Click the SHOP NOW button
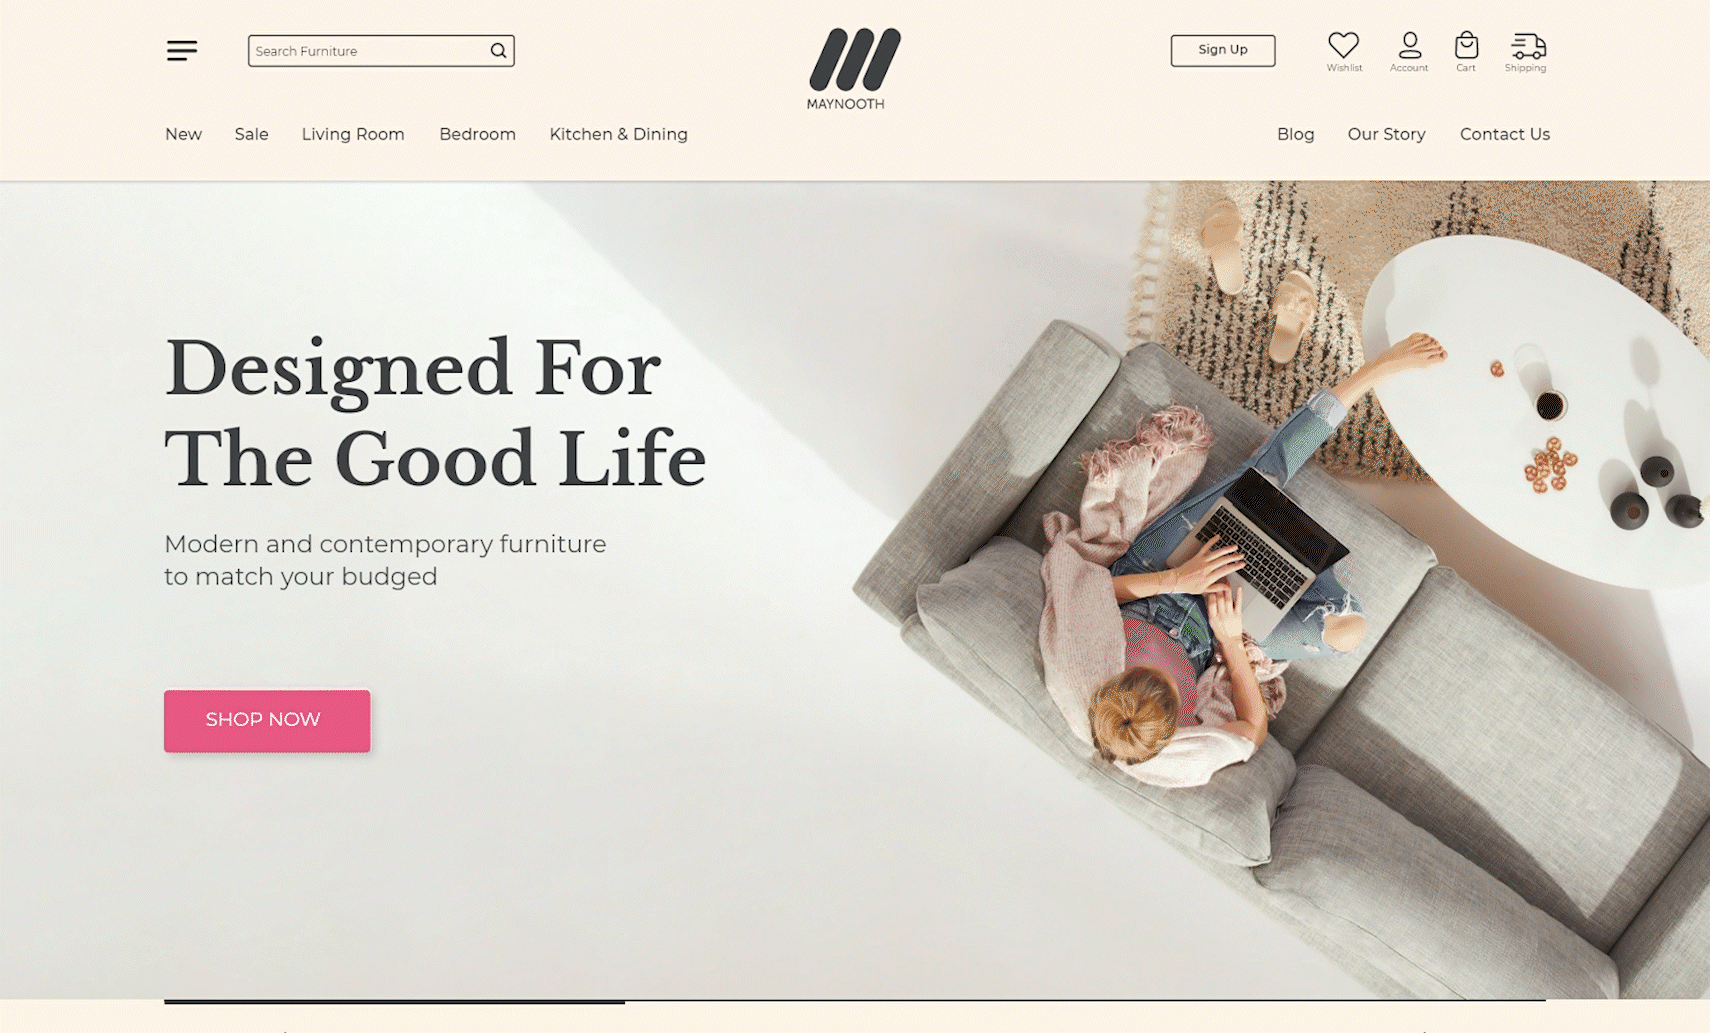This screenshot has width=1710, height=1033. pos(267,720)
